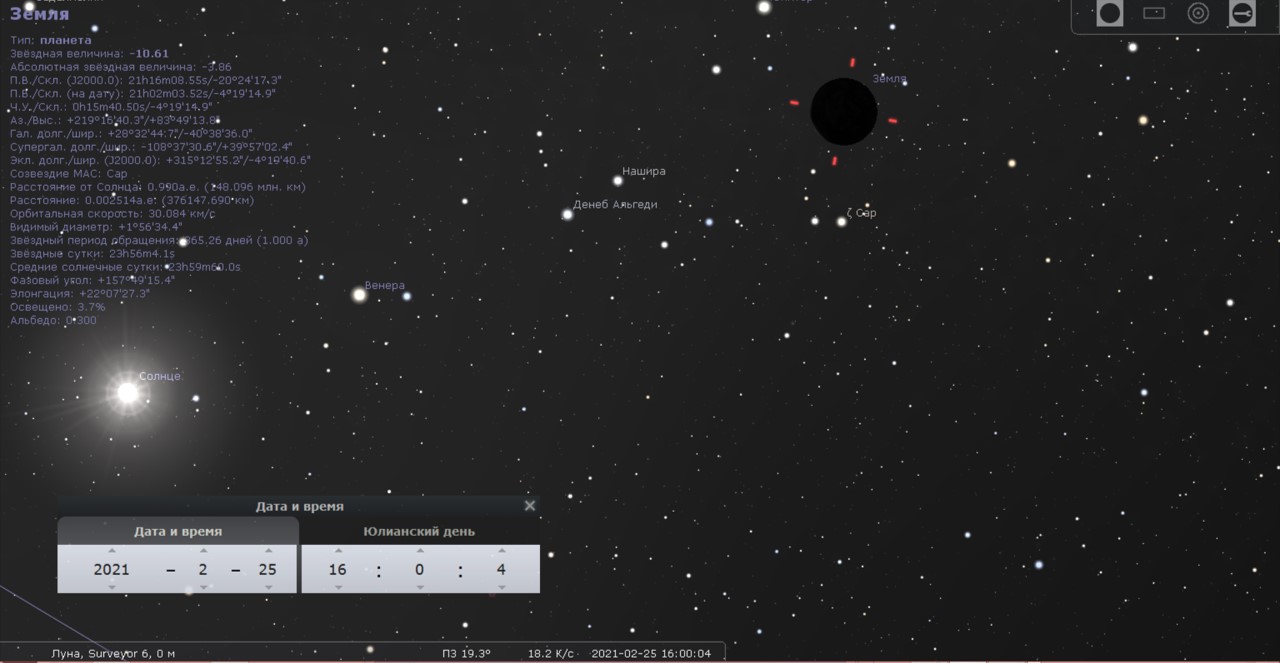Click the minutes field showing 0

(420, 569)
